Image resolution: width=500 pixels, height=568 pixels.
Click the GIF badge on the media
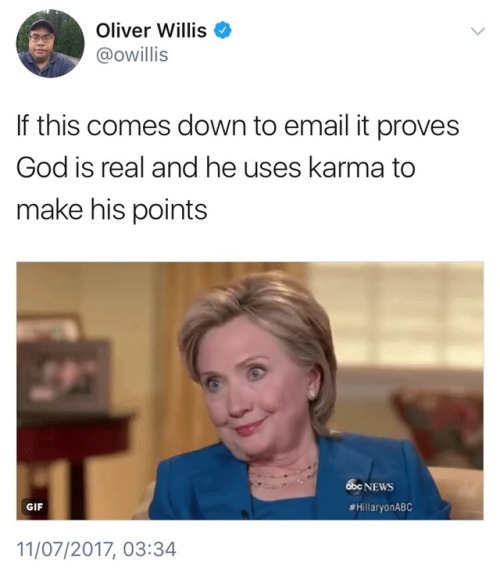pyautogui.click(x=34, y=506)
